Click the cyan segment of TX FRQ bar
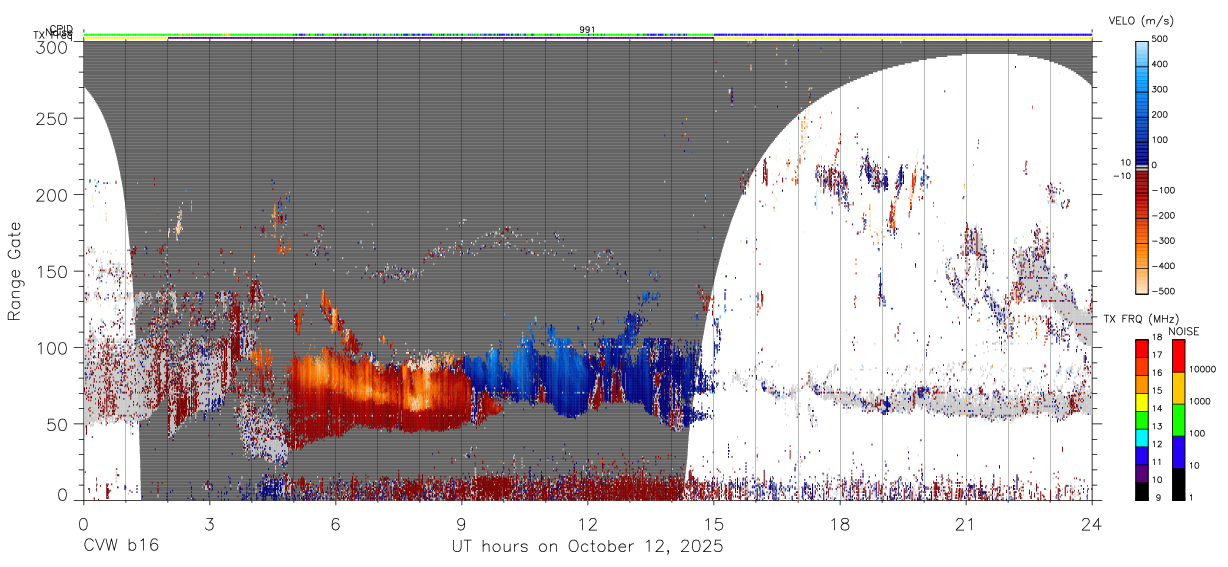This screenshot has width=1228, height=567. pyautogui.click(x=1141, y=436)
